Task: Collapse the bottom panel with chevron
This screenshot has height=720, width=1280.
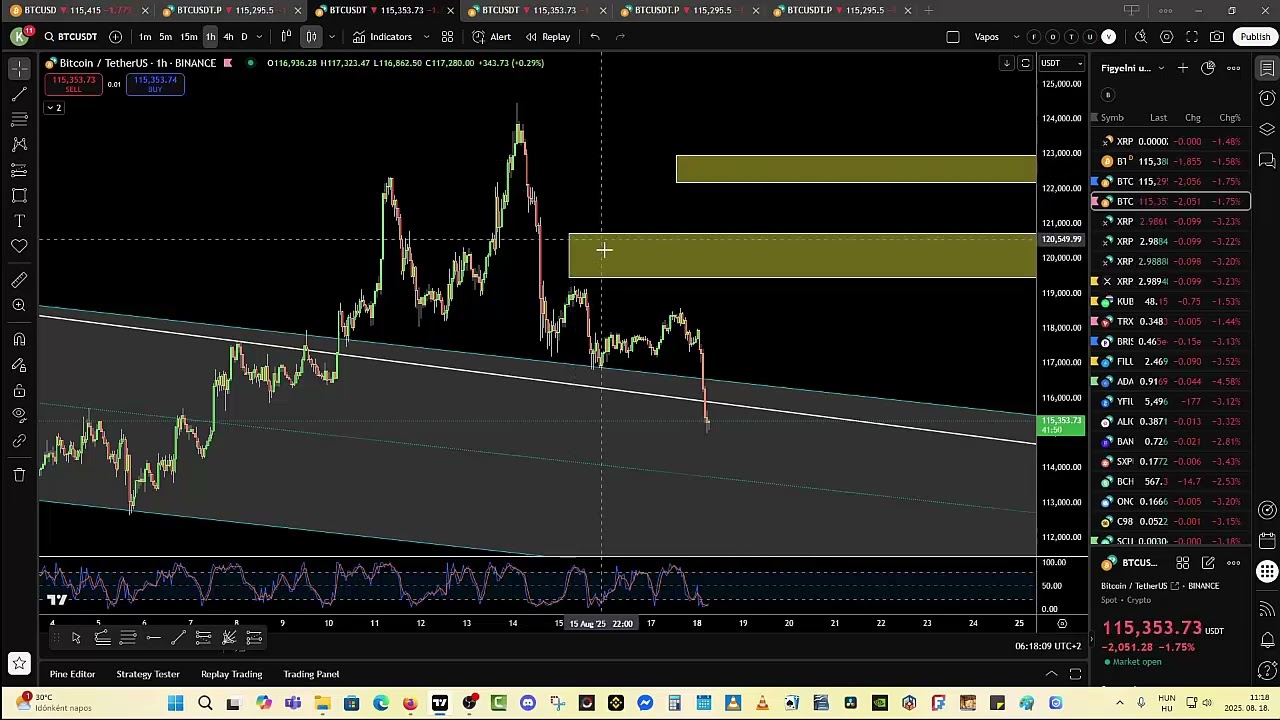Action: click(x=1051, y=674)
